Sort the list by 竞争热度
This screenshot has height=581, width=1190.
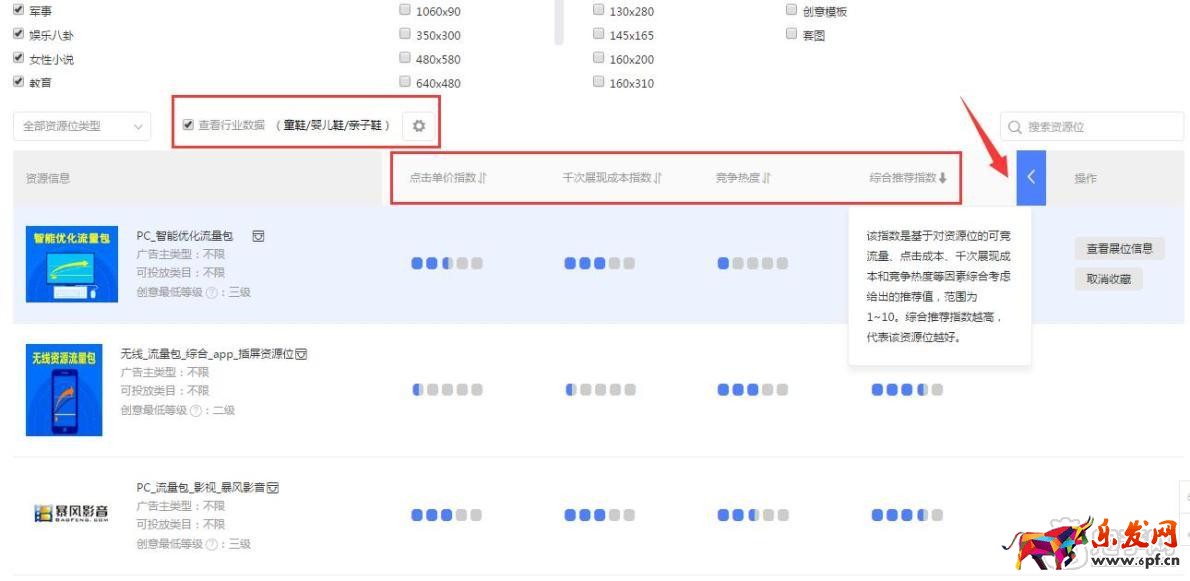click(x=767, y=178)
